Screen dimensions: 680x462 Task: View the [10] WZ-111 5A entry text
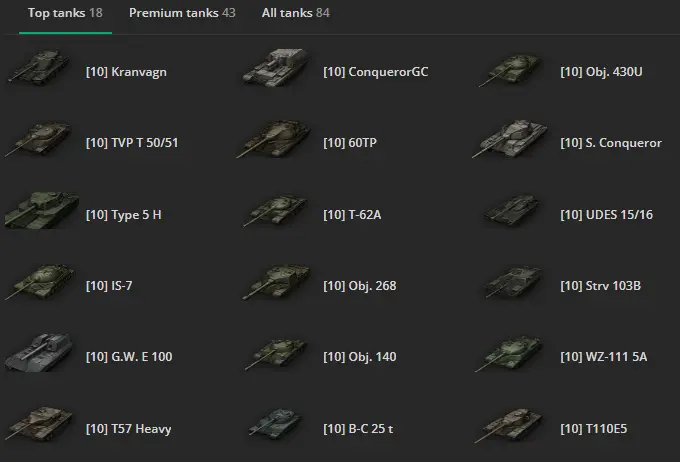pos(604,357)
